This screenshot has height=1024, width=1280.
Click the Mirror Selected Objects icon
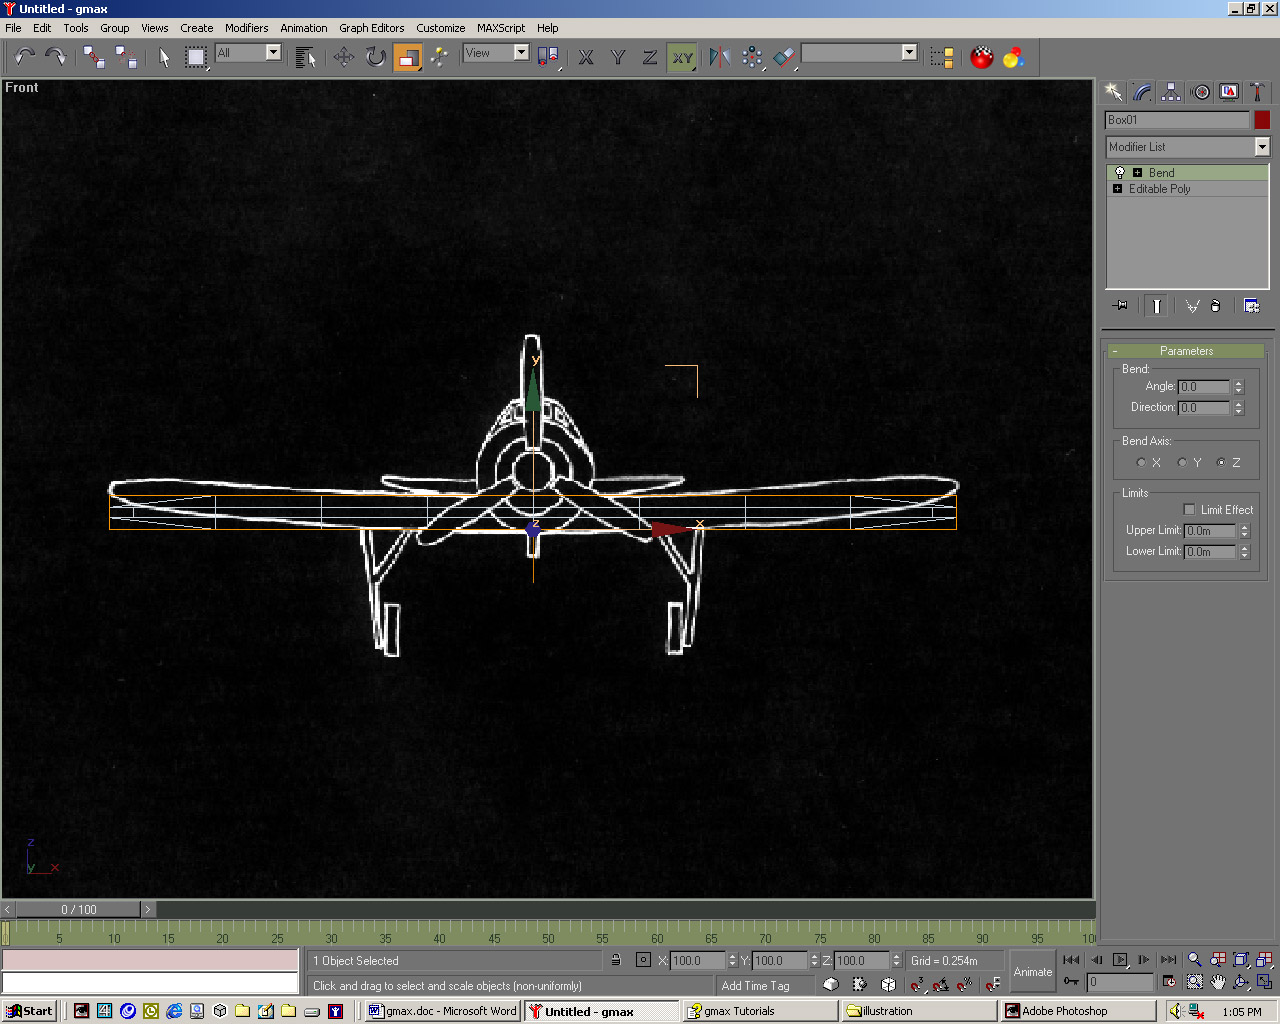point(720,57)
